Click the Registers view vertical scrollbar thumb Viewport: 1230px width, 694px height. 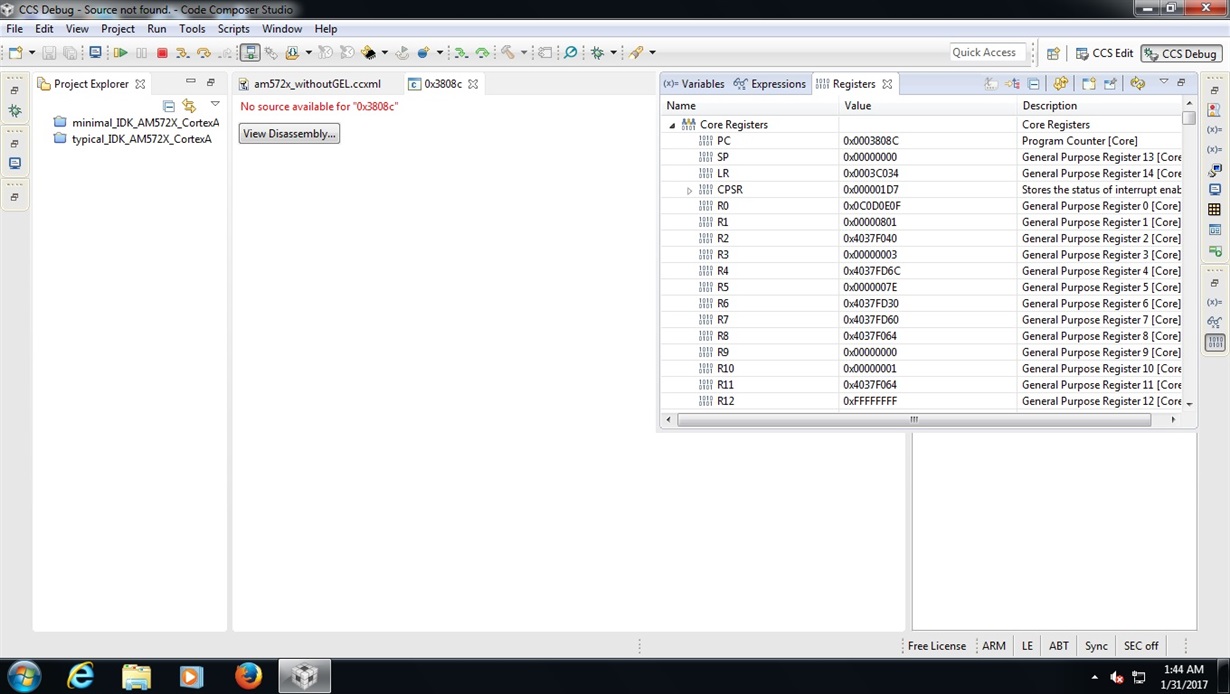(x=1189, y=117)
